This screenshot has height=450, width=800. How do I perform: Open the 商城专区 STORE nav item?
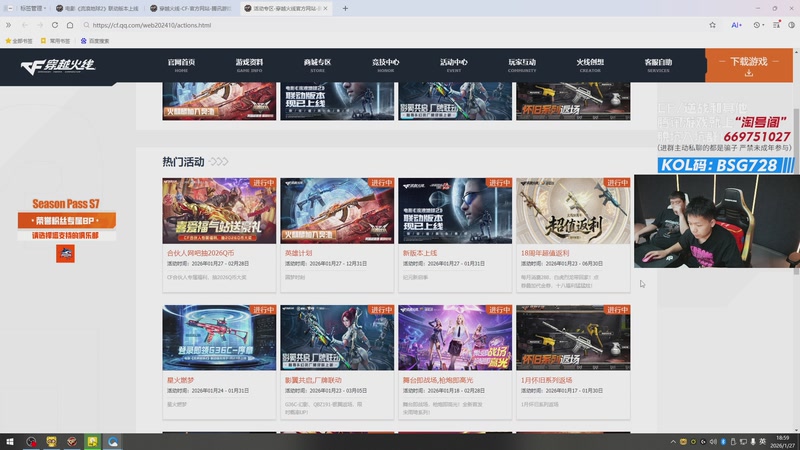pos(317,65)
